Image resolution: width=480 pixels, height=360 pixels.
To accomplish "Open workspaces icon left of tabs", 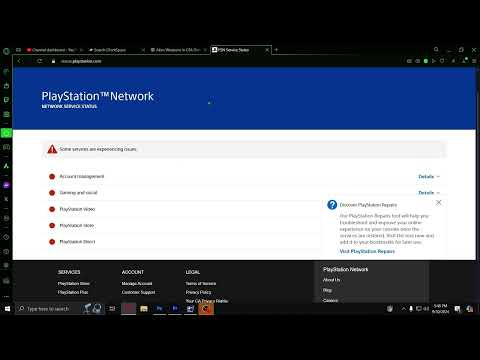I will coord(18,50).
